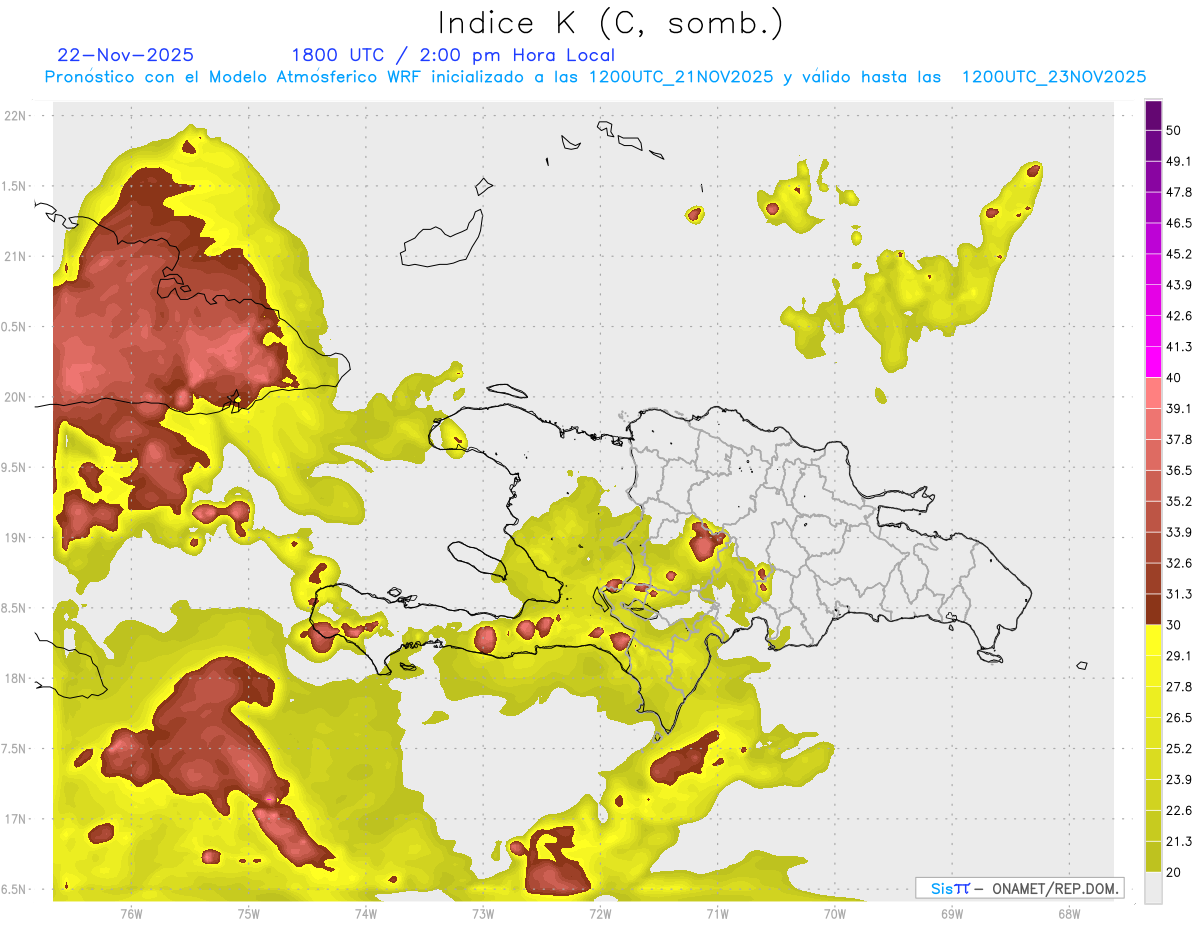Click the "75W" longitude label
Viewport: 1200px width, 927px height.
[x=249, y=913]
